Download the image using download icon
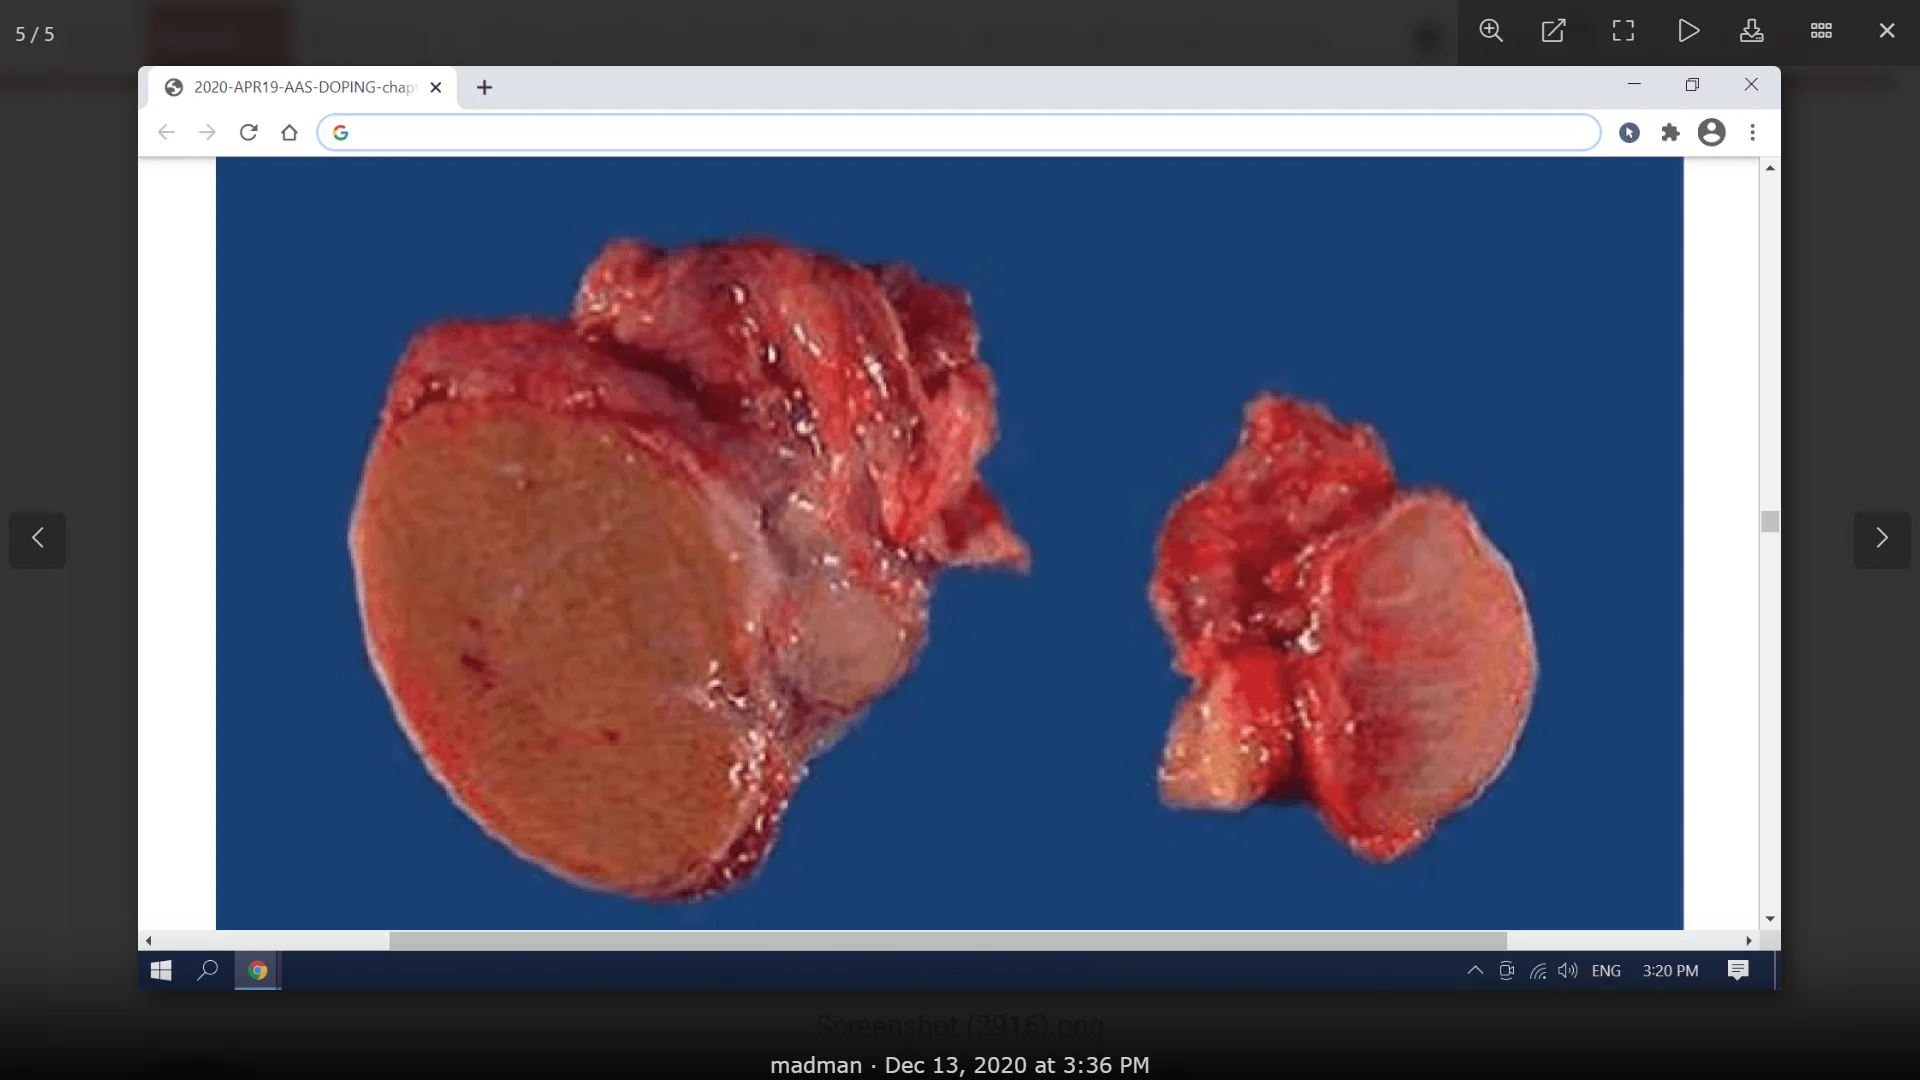Image resolution: width=1920 pixels, height=1080 pixels. [x=1751, y=31]
